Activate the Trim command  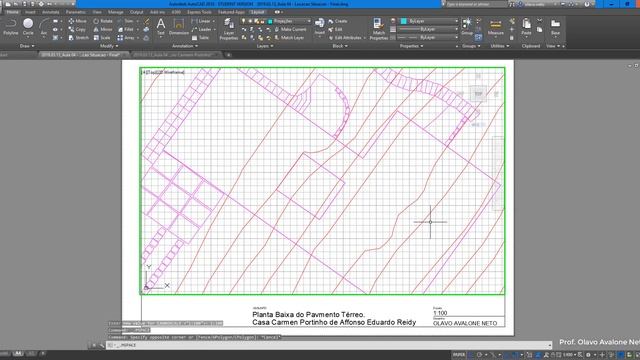tap(126, 21)
